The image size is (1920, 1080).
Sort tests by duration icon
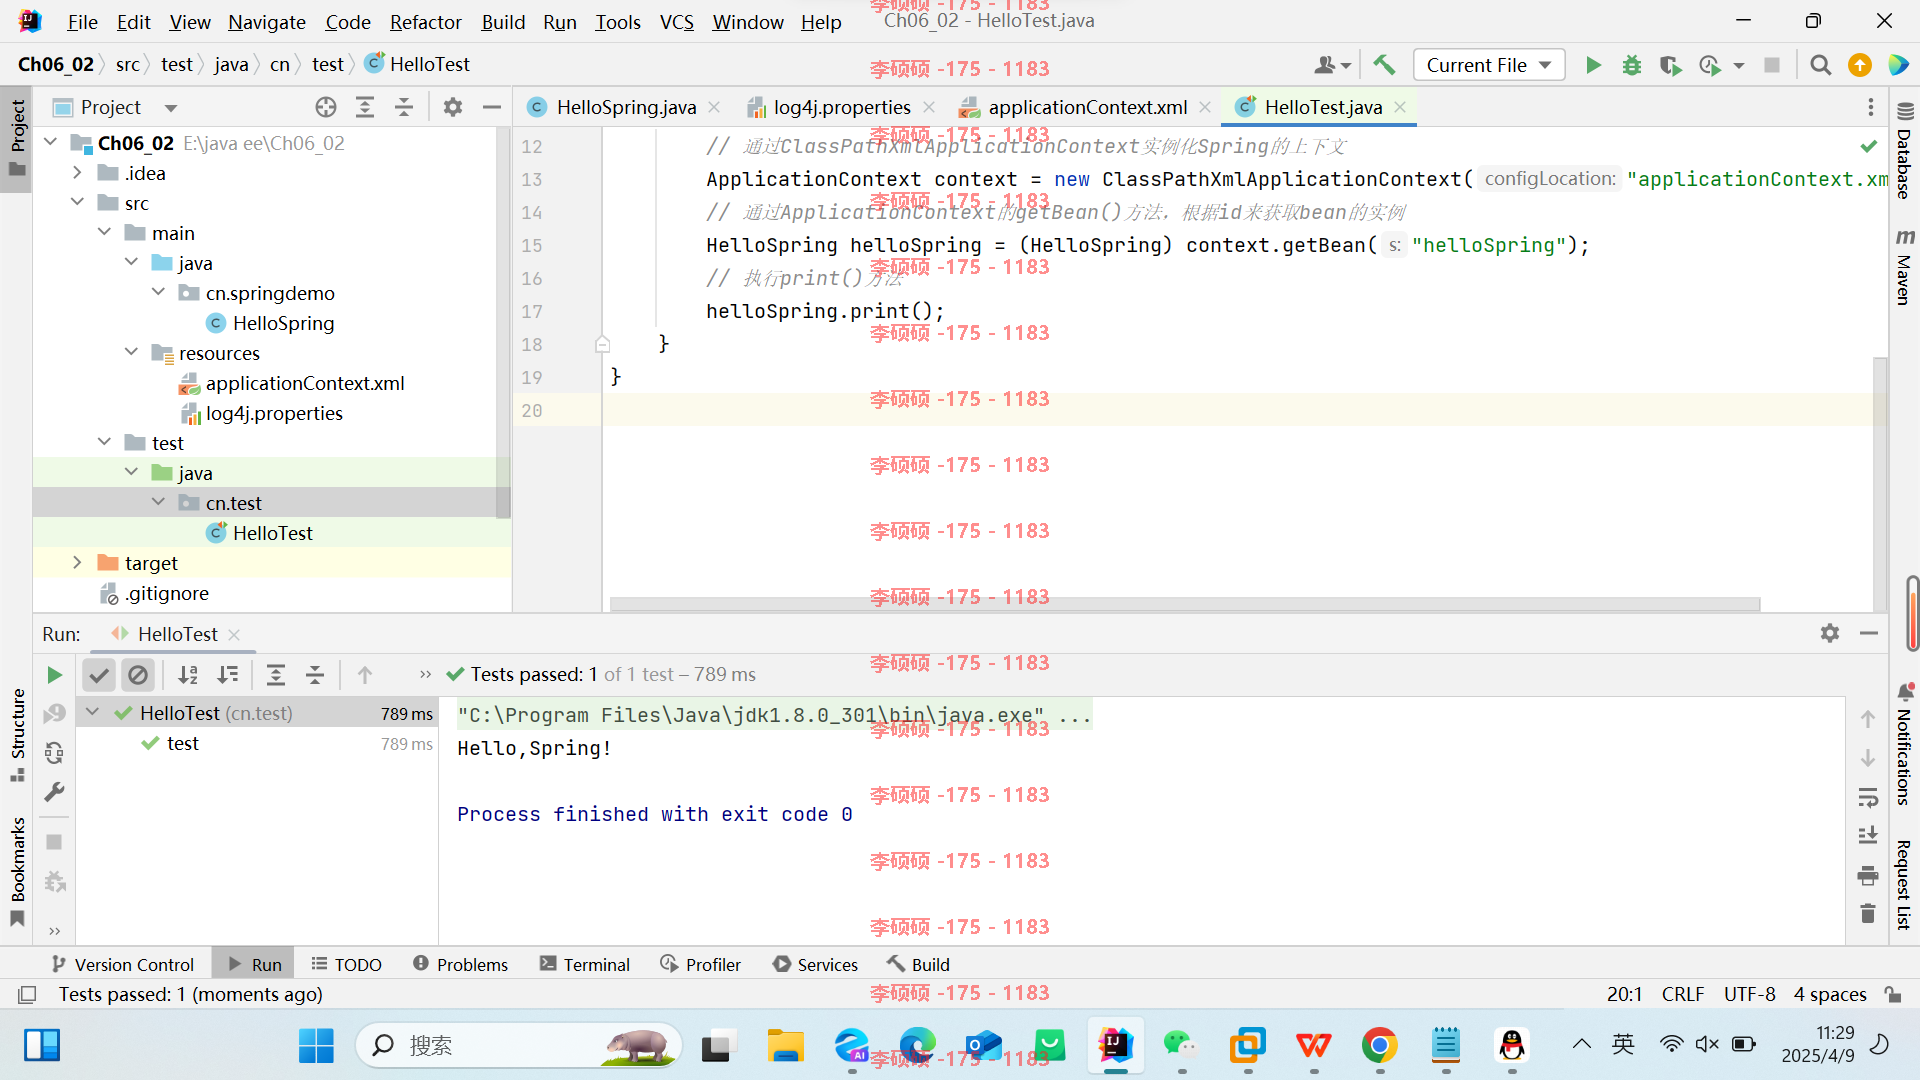pos(228,675)
